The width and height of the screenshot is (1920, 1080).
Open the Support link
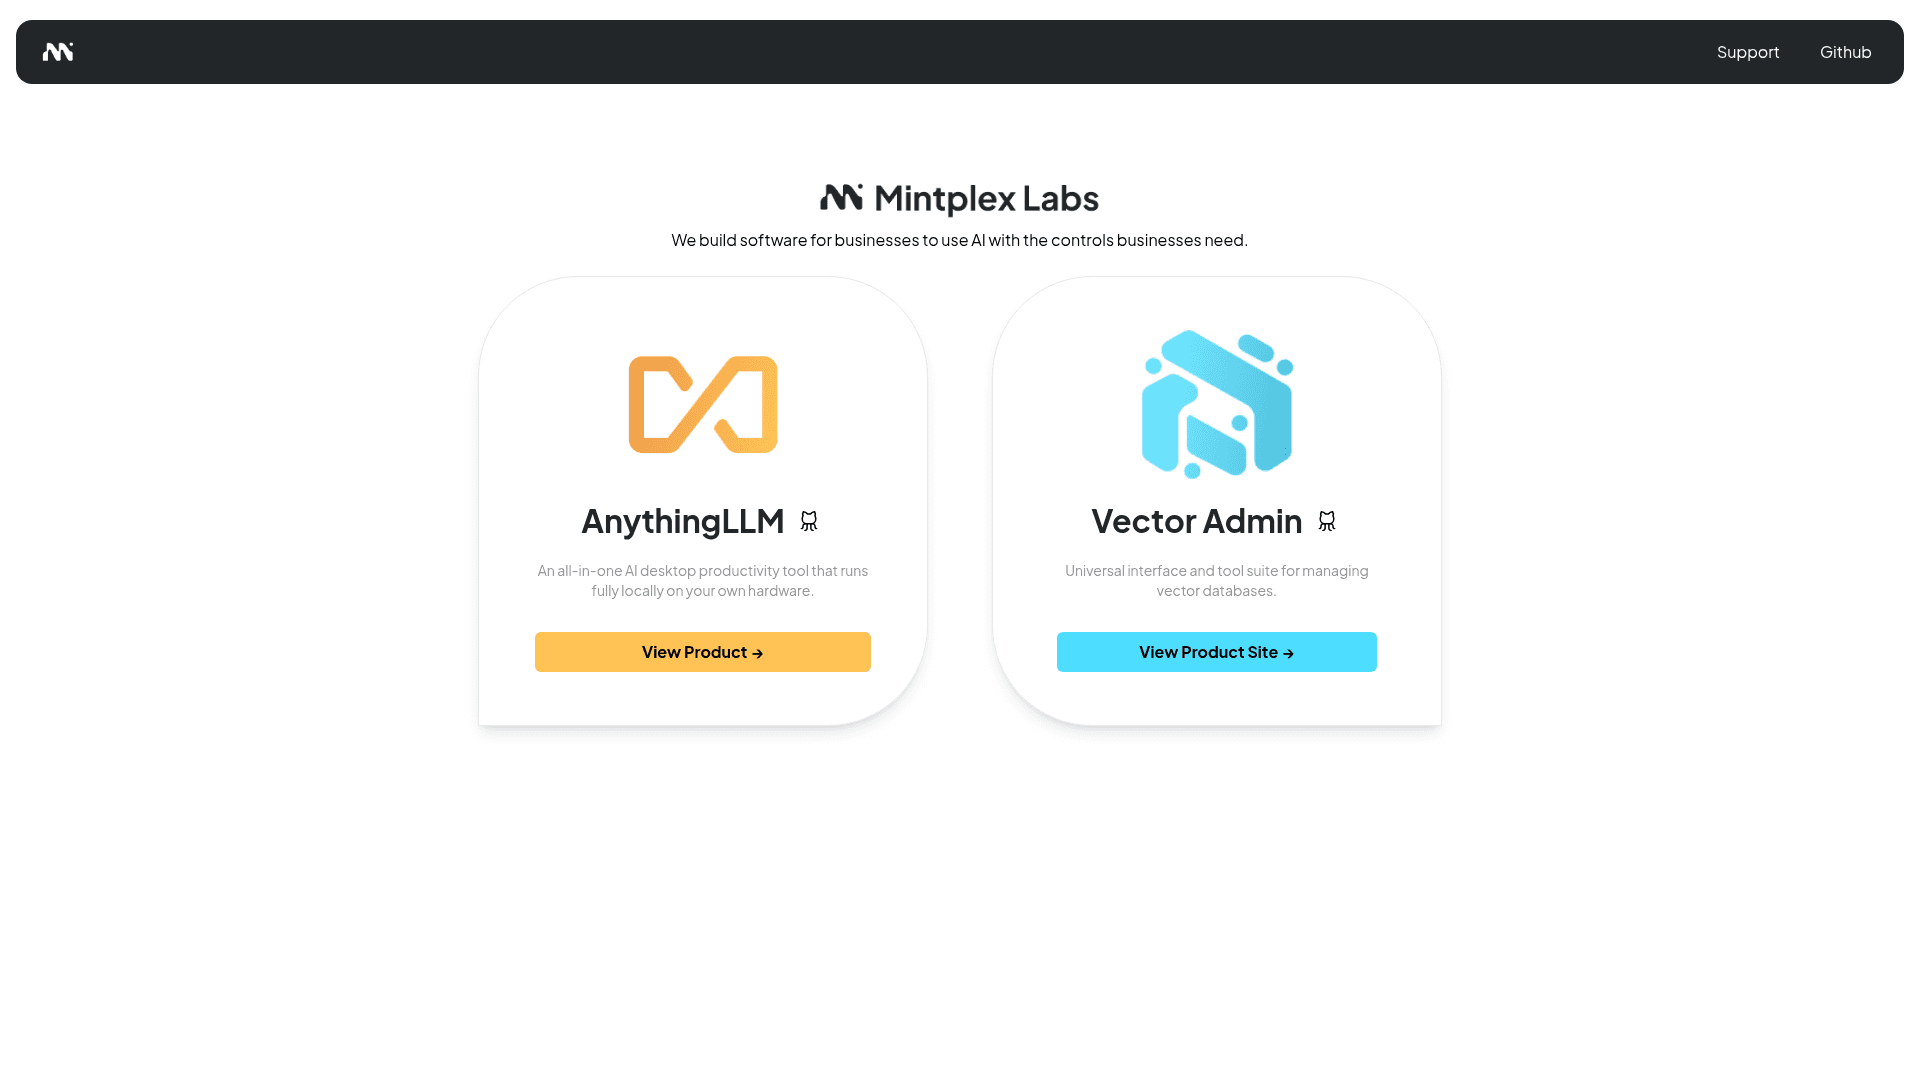pyautogui.click(x=1748, y=52)
